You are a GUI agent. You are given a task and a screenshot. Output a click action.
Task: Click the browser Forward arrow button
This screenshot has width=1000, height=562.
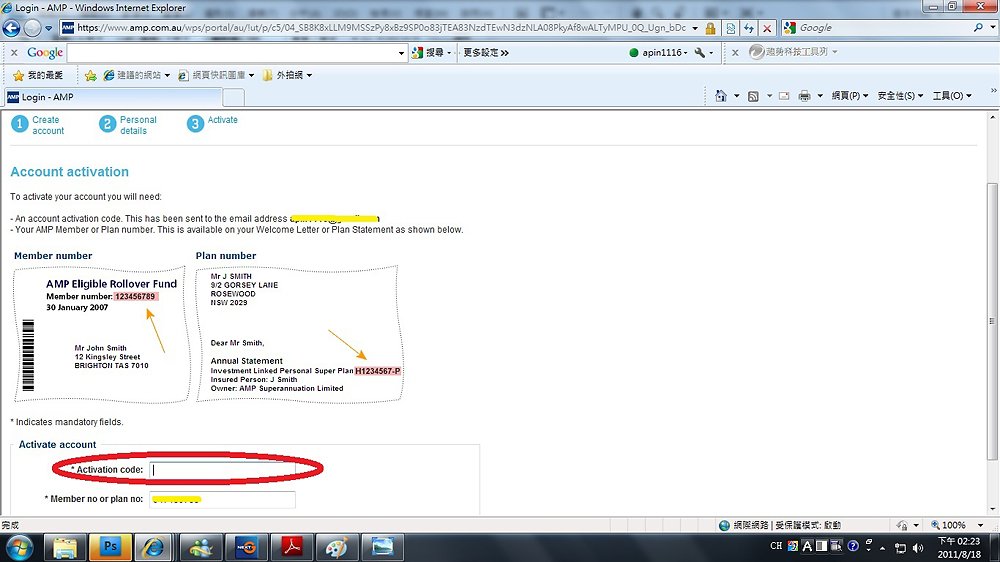pos(32,28)
